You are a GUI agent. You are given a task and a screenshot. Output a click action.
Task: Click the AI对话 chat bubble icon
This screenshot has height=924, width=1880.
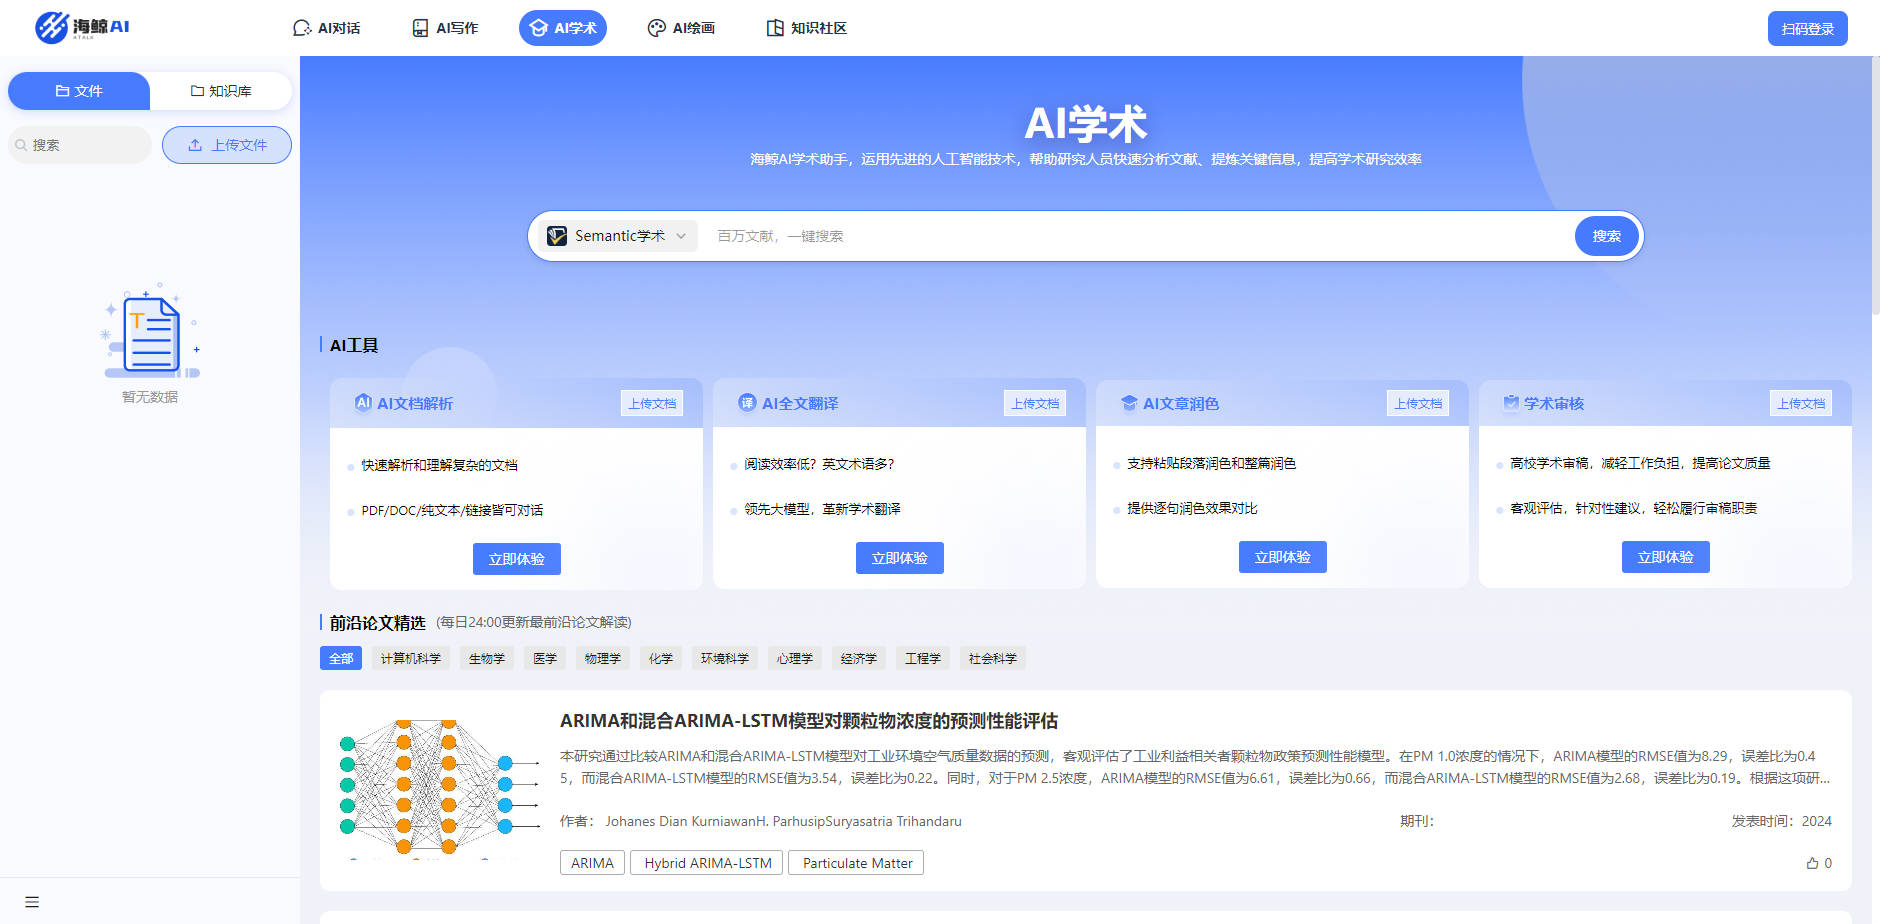[302, 28]
